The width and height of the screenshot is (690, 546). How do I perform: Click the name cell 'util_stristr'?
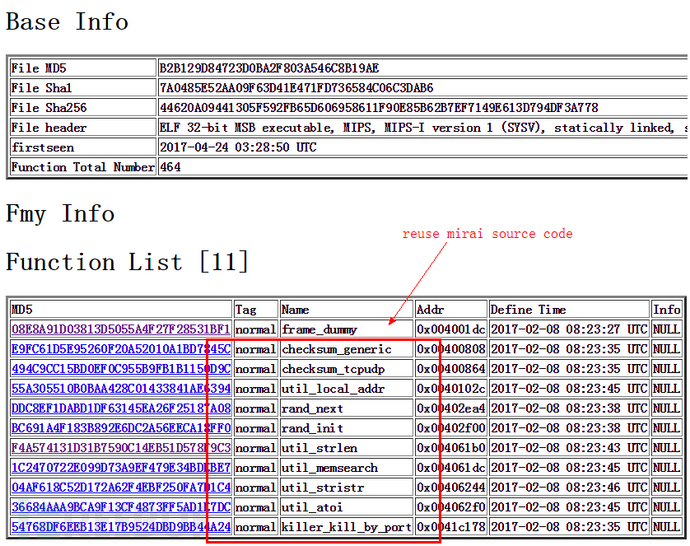pyautogui.click(x=347, y=487)
